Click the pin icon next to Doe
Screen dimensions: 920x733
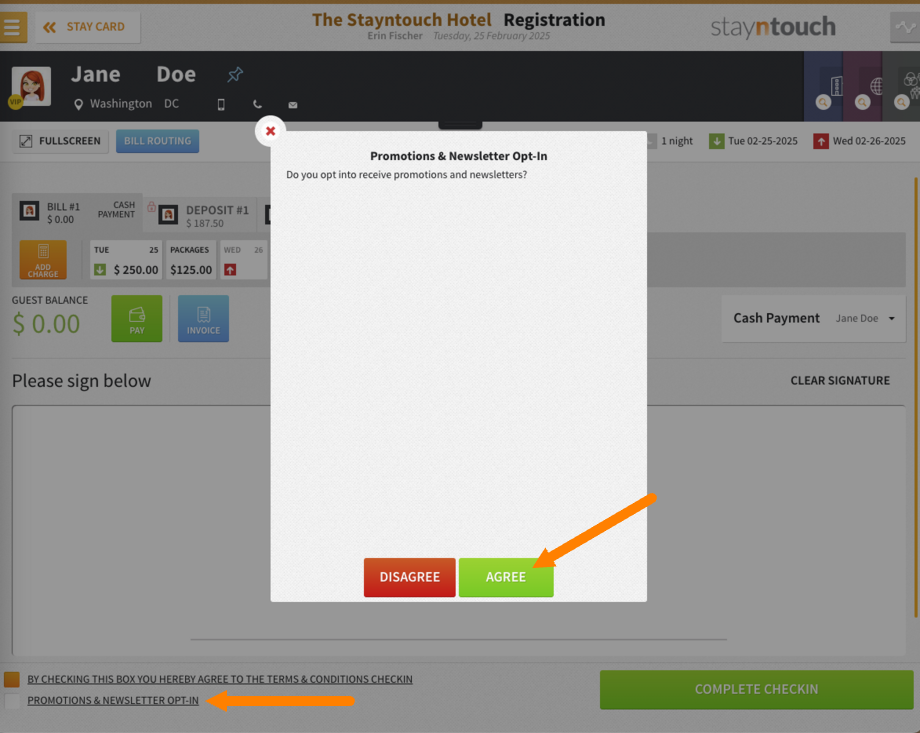click(235, 75)
